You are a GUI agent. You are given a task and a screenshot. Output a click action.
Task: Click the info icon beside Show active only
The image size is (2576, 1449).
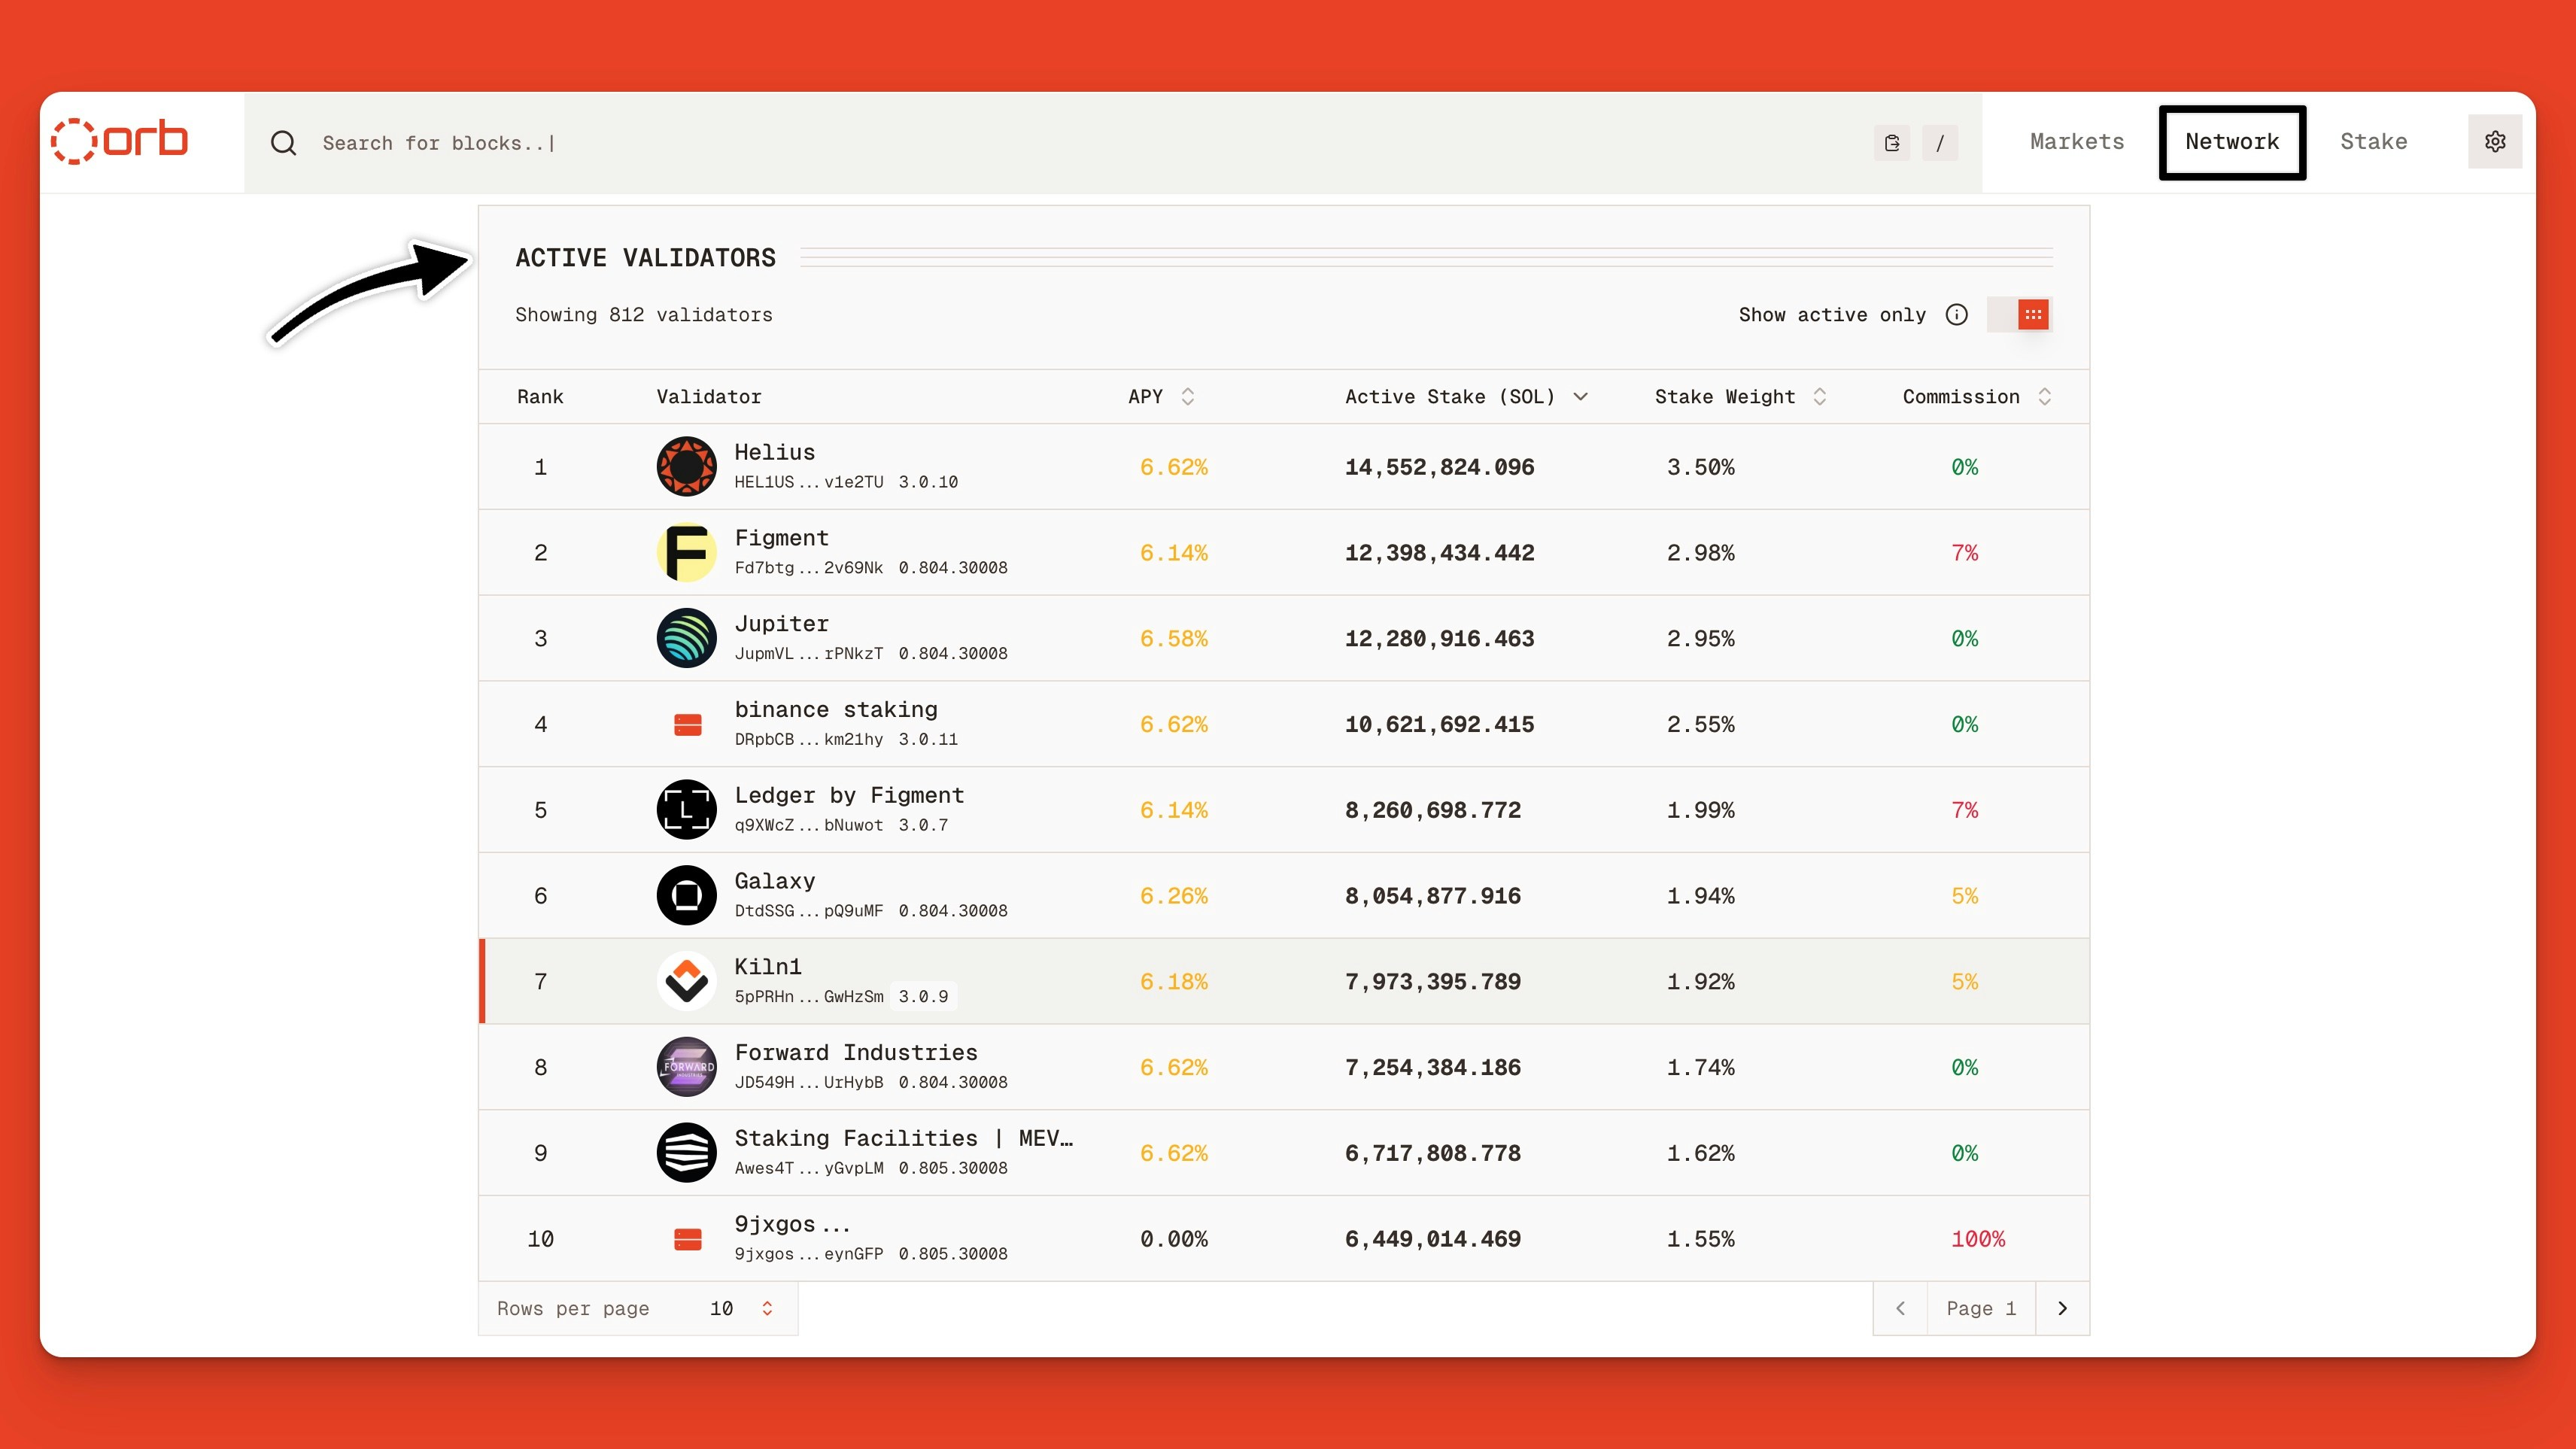click(x=1956, y=315)
